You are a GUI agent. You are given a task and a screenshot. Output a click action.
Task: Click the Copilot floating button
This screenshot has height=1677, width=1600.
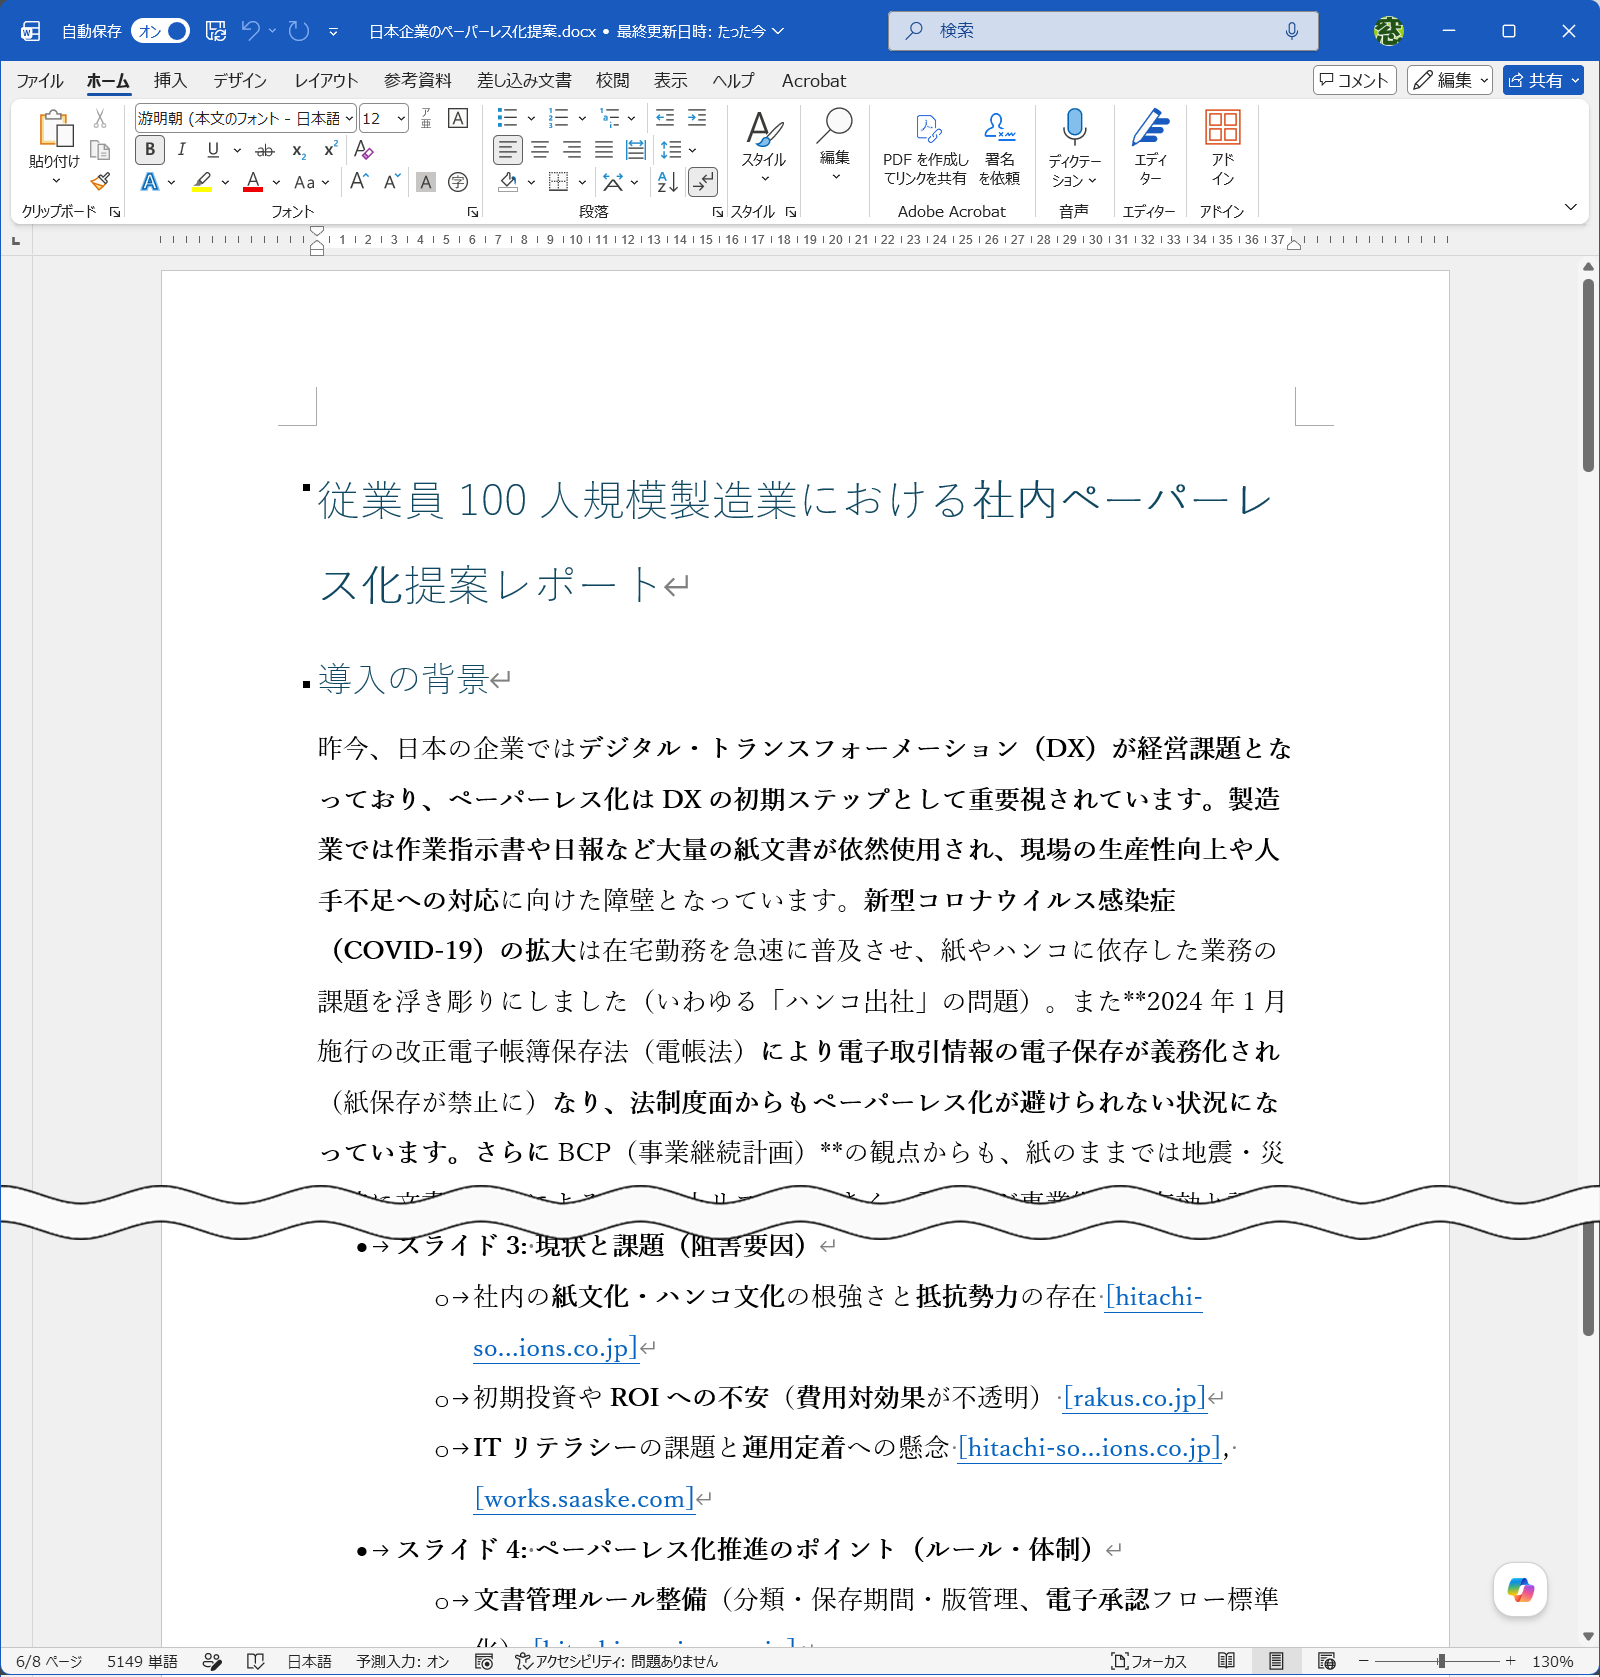pyautogui.click(x=1521, y=1590)
